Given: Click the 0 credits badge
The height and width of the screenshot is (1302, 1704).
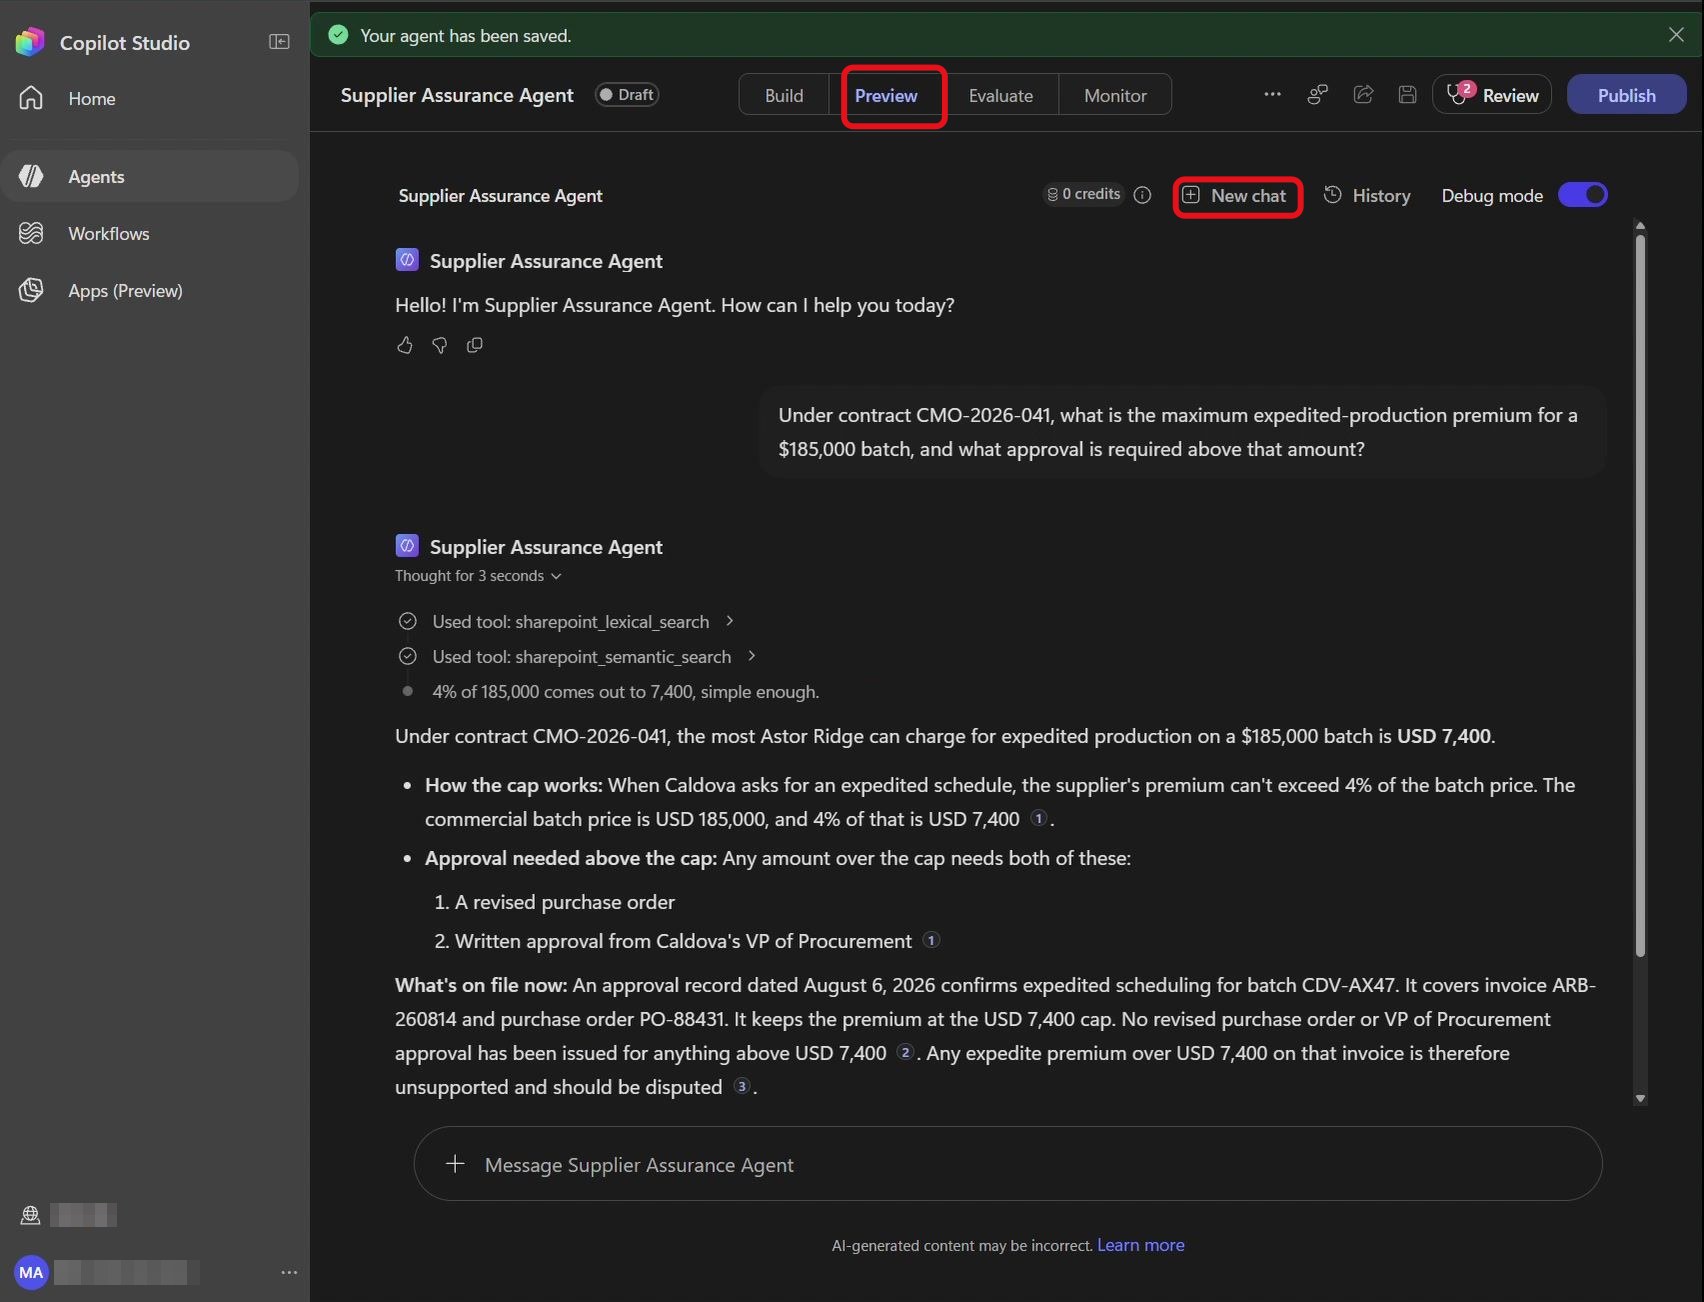Looking at the screenshot, I should coord(1083,194).
